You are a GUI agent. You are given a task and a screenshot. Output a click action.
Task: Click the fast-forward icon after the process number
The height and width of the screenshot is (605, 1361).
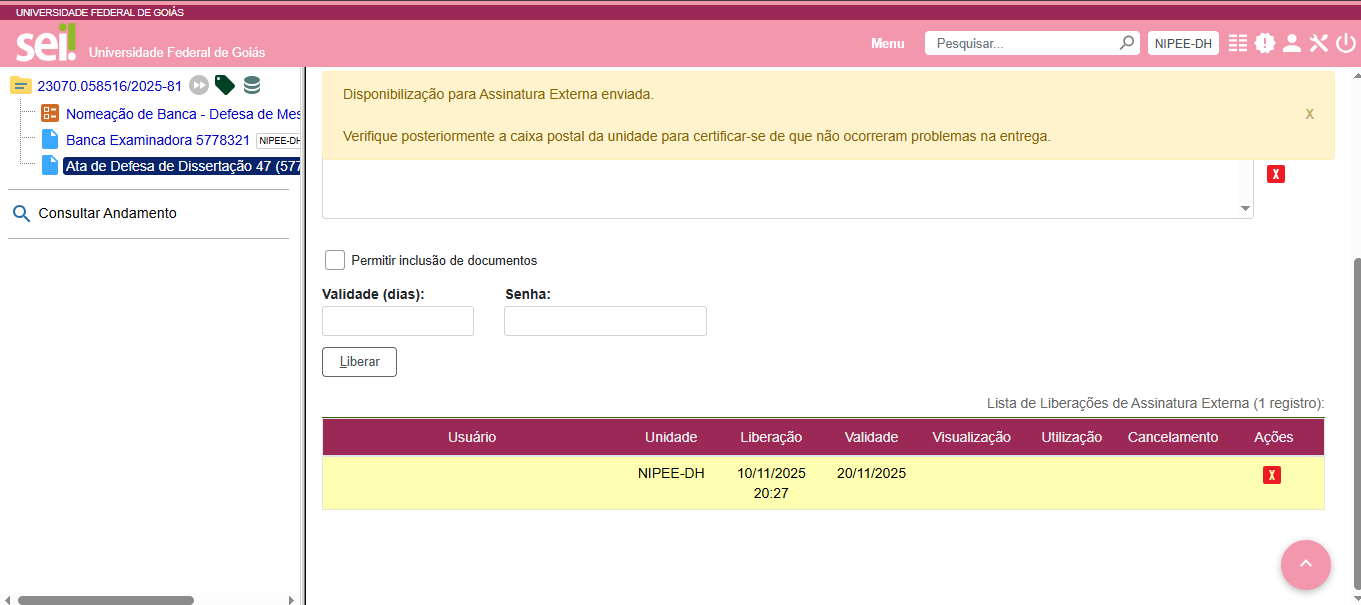(198, 85)
